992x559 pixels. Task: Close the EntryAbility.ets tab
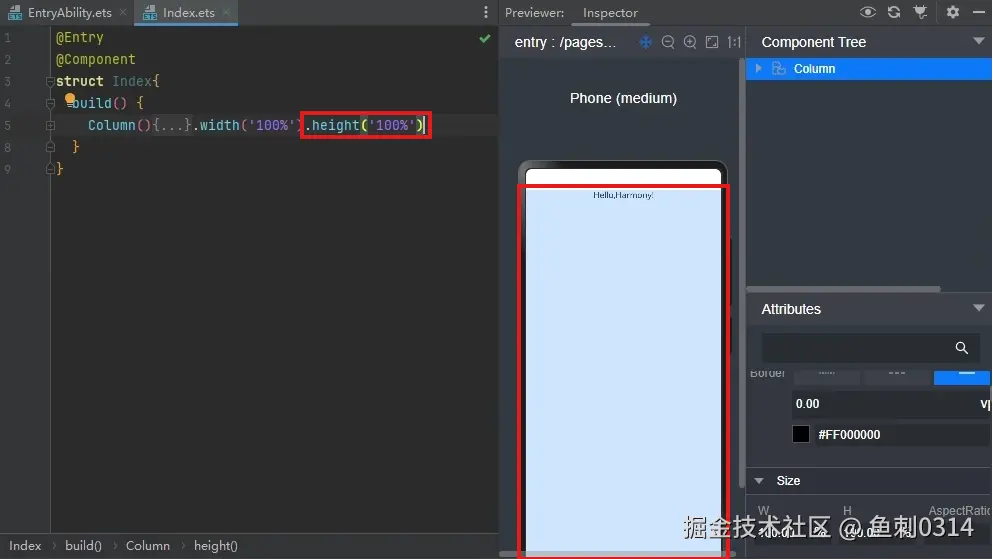pyautogui.click(x=123, y=13)
